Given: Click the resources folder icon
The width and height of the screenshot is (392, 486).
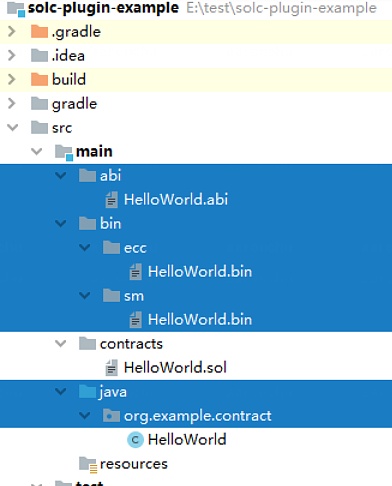Looking at the screenshot, I should click(x=88, y=464).
